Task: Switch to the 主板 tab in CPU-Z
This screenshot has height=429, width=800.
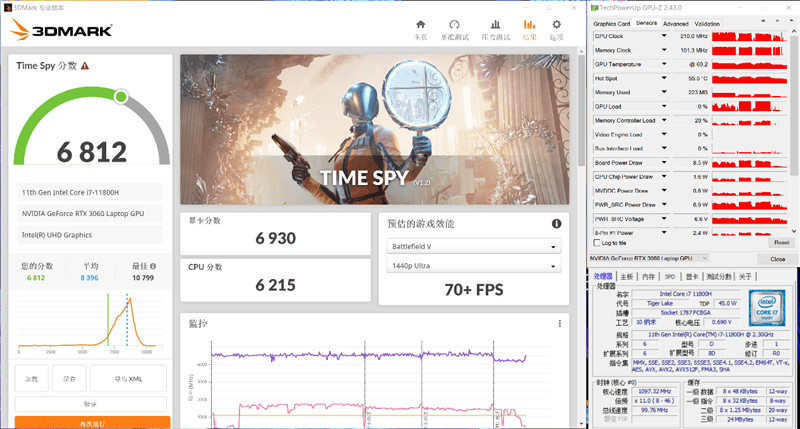Action: click(x=627, y=276)
